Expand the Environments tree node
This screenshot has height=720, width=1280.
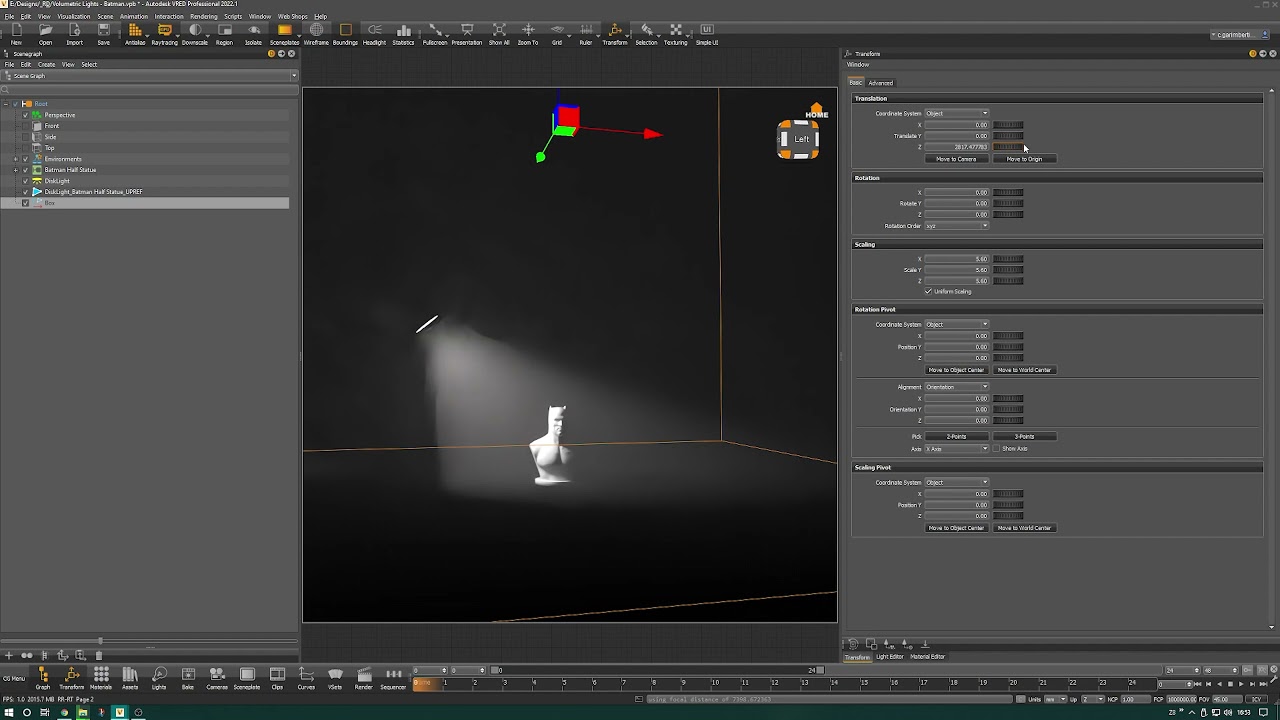pyautogui.click(x=14, y=159)
